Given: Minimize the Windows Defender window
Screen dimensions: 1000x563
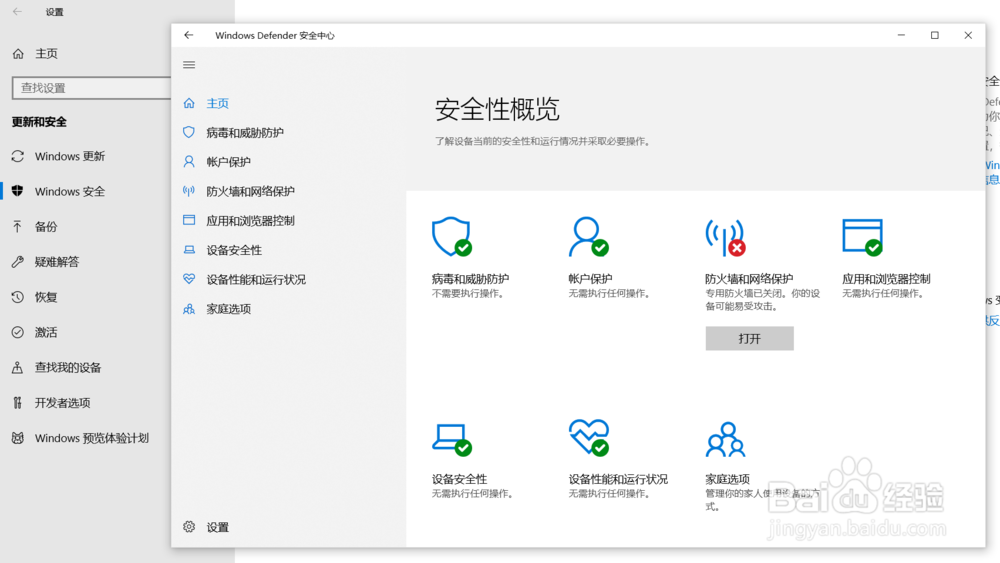Looking at the screenshot, I should click(x=901, y=35).
